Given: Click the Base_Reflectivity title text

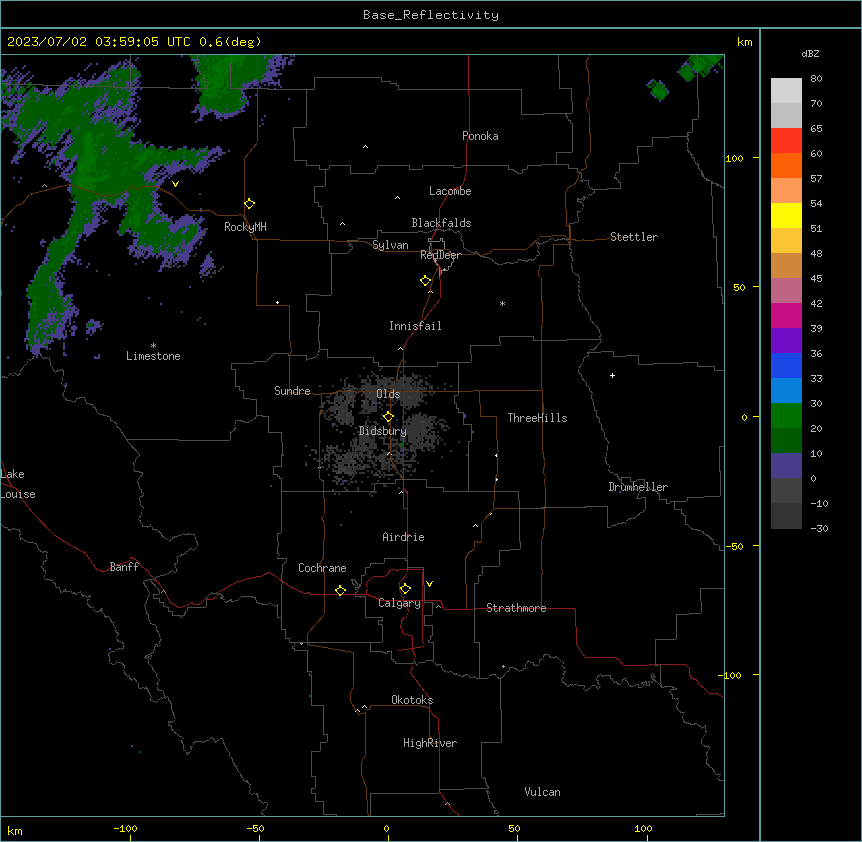Looking at the screenshot, I should pyautogui.click(x=431, y=15).
